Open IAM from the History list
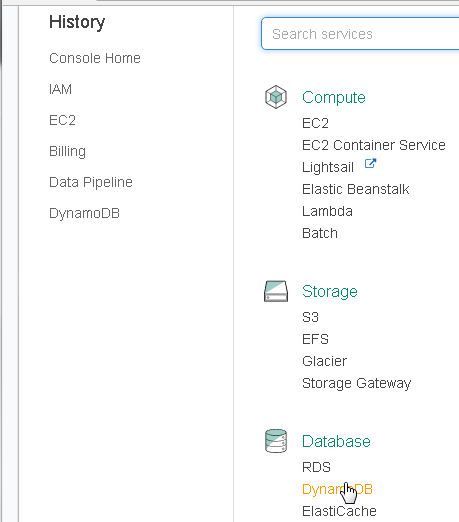Image resolution: width=459 pixels, height=522 pixels. tap(60, 89)
